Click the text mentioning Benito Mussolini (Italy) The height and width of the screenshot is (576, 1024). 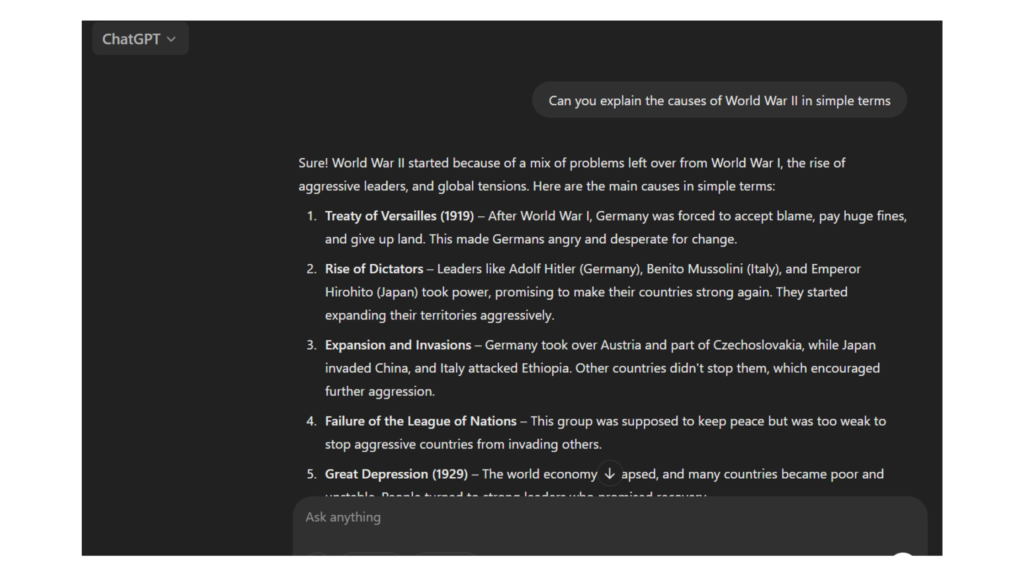tap(713, 269)
